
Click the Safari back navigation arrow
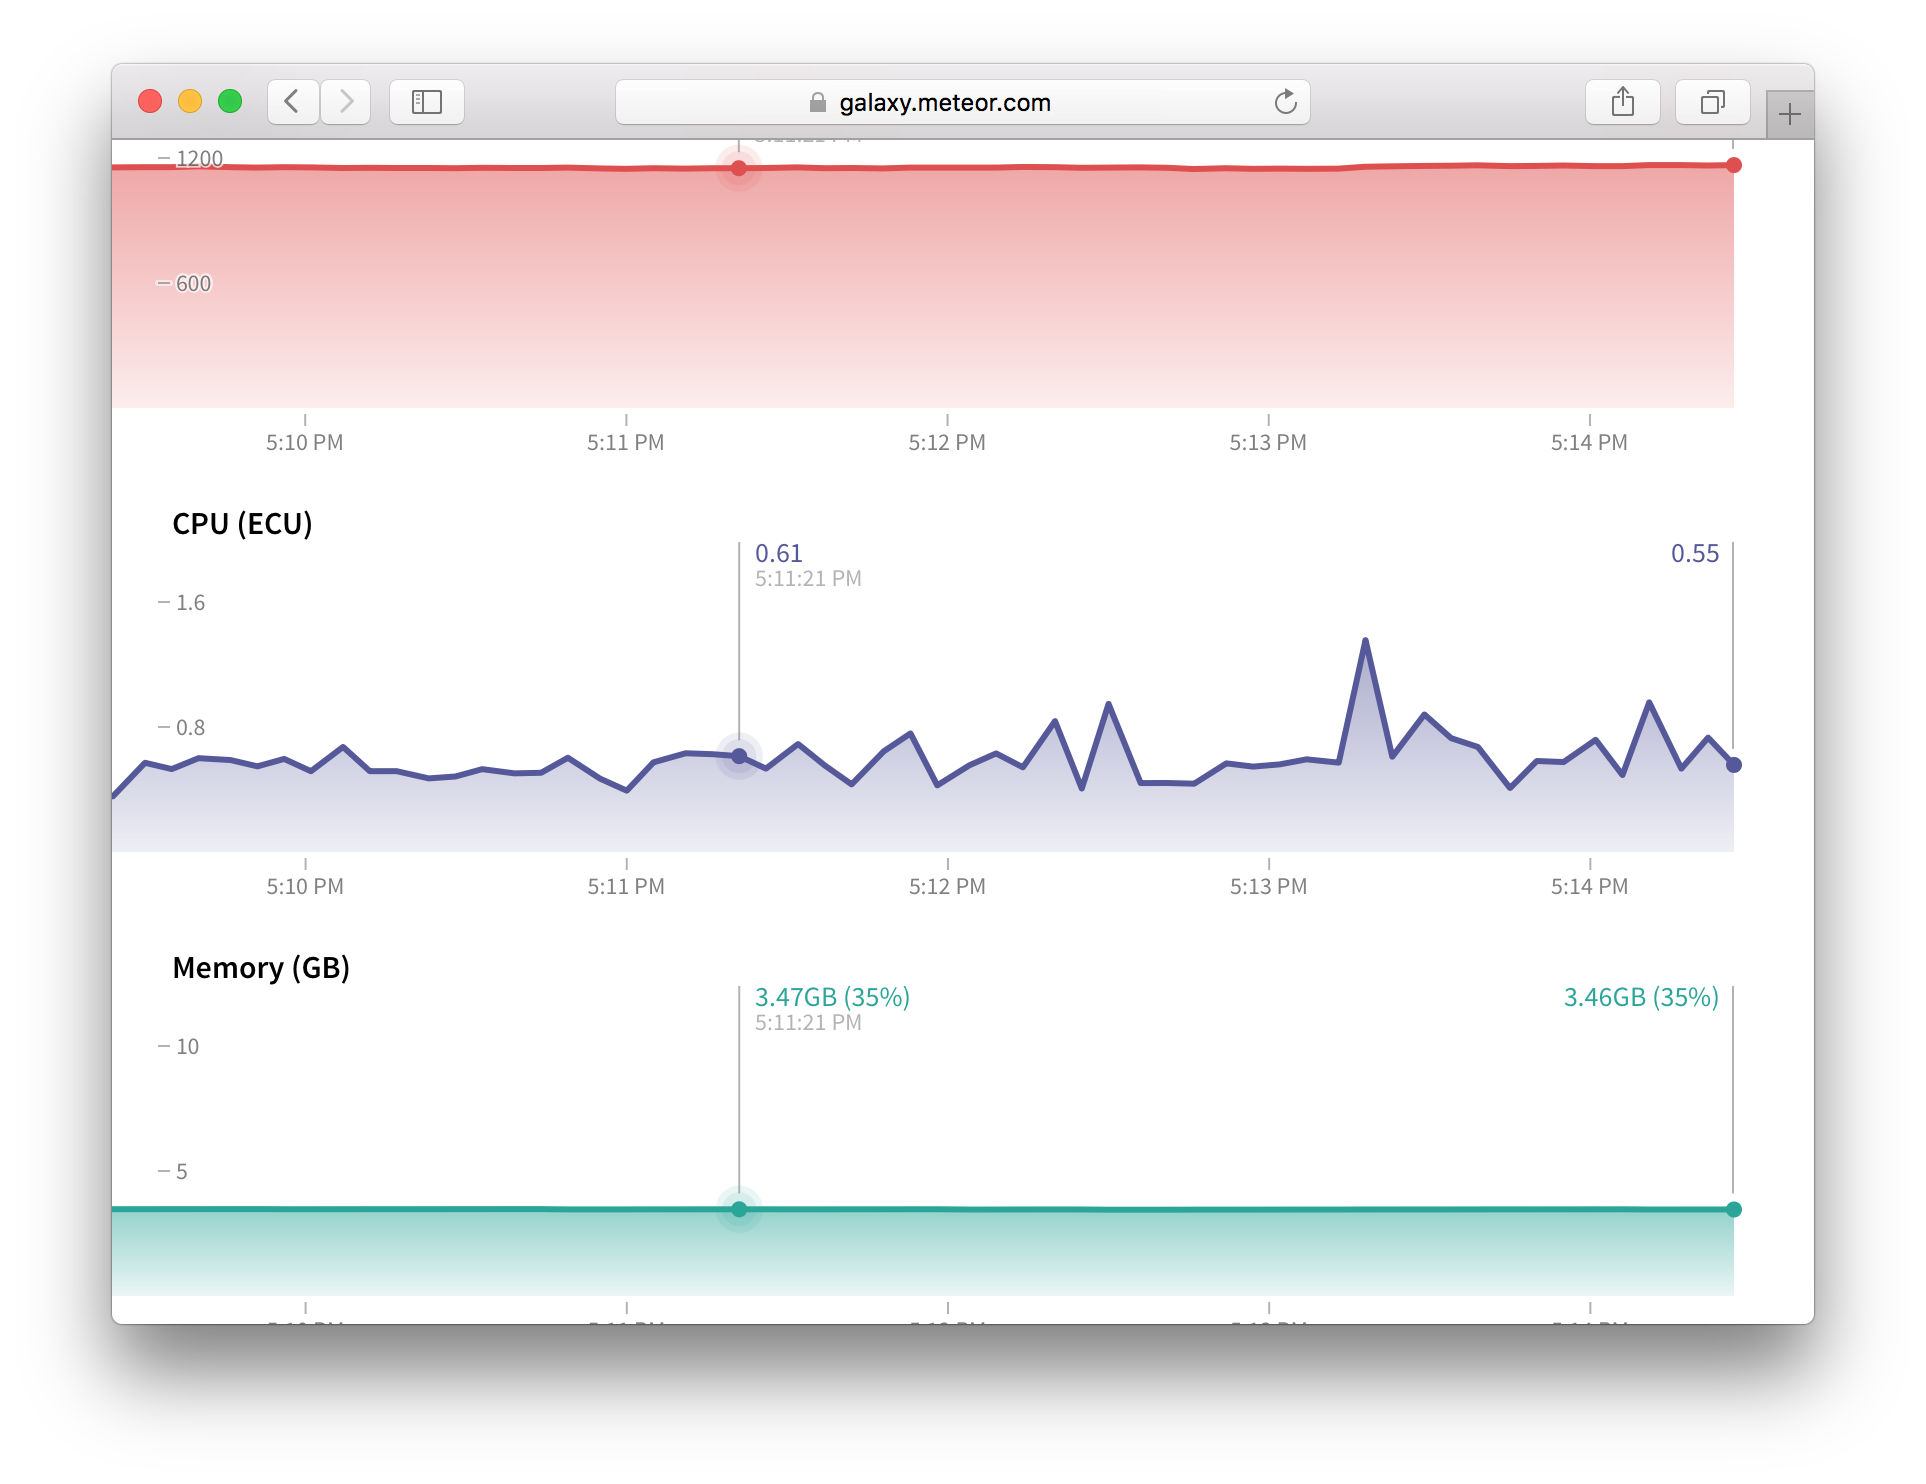[292, 102]
